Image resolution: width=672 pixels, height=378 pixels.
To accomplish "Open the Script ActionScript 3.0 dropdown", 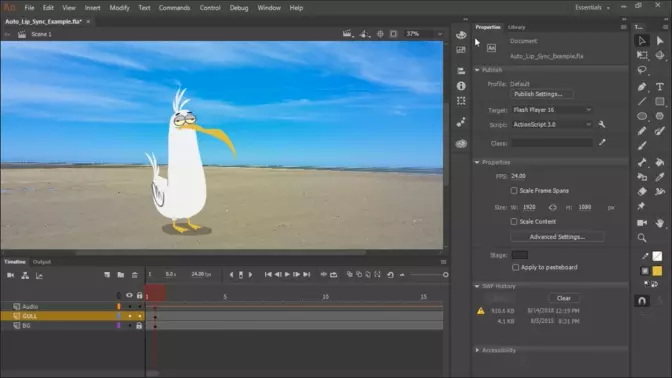I will tap(552, 125).
